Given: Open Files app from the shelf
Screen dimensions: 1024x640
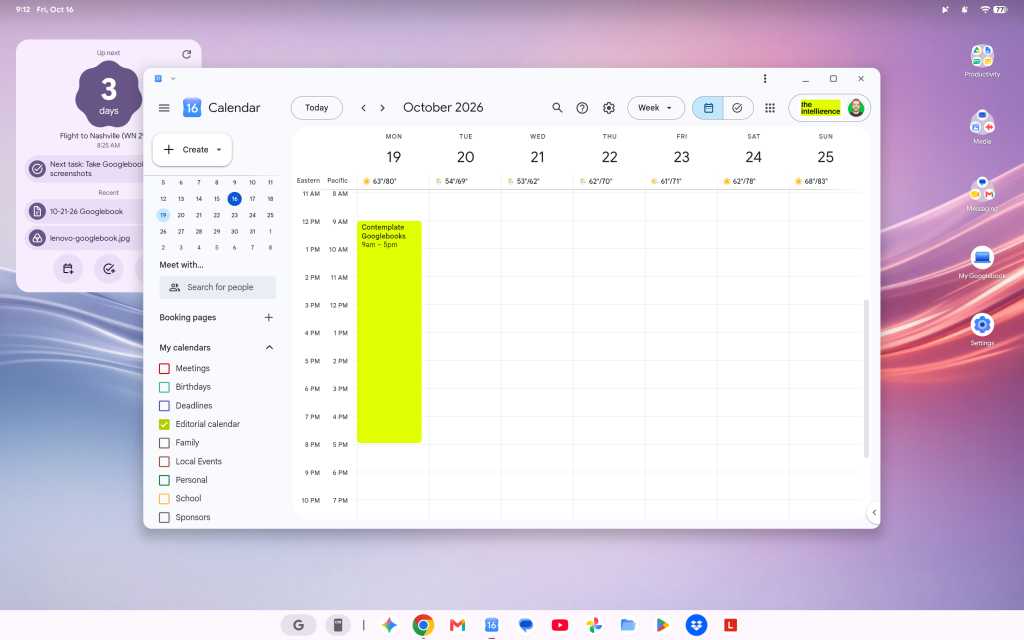Looking at the screenshot, I should (628, 625).
